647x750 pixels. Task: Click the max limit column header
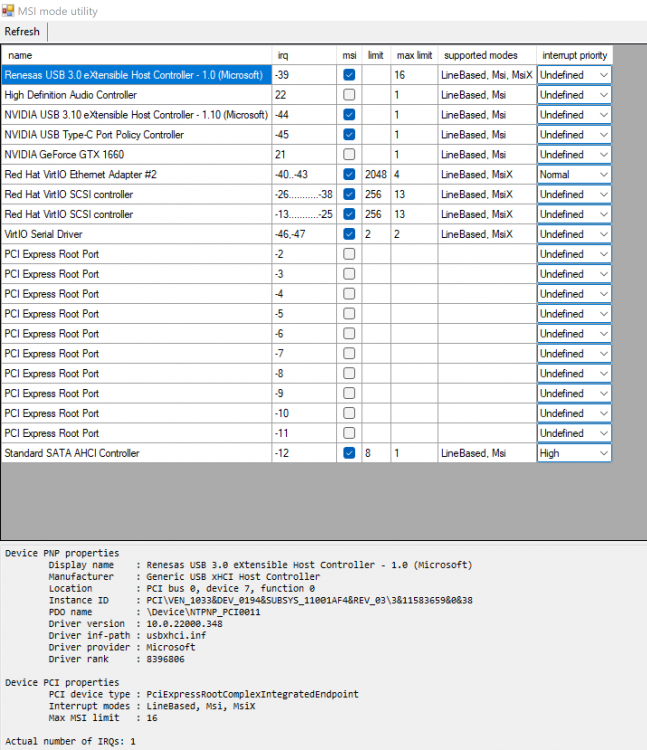coord(414,55)
